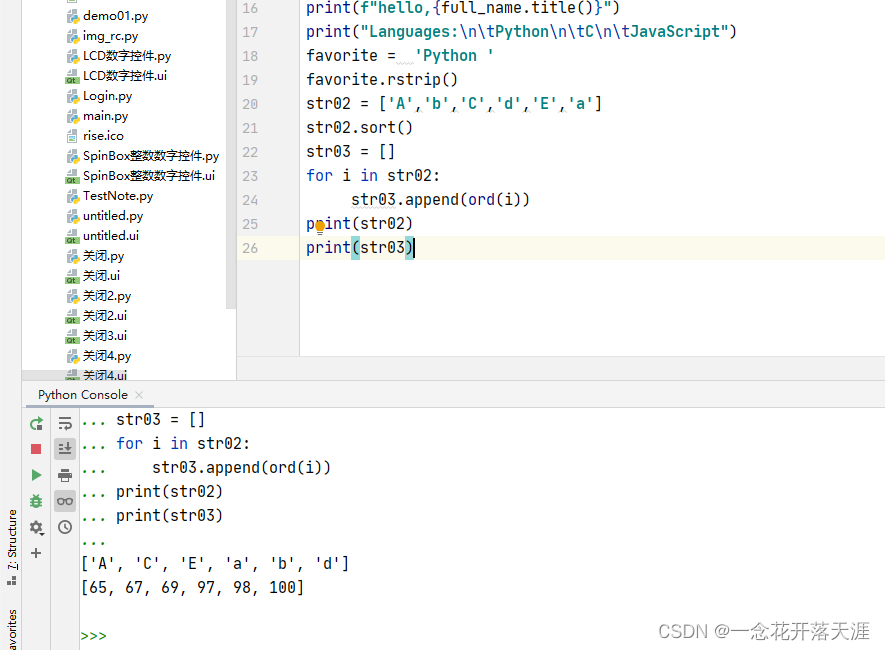This screenshot has height=650, width=885.
Task: Open console history with clock icon
Action: tap(65, 527)
